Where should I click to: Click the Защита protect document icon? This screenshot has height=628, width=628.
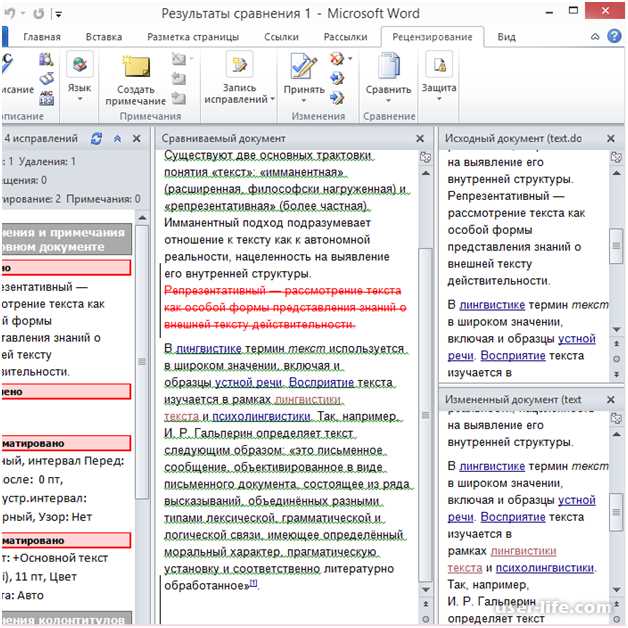pos(439,64)
